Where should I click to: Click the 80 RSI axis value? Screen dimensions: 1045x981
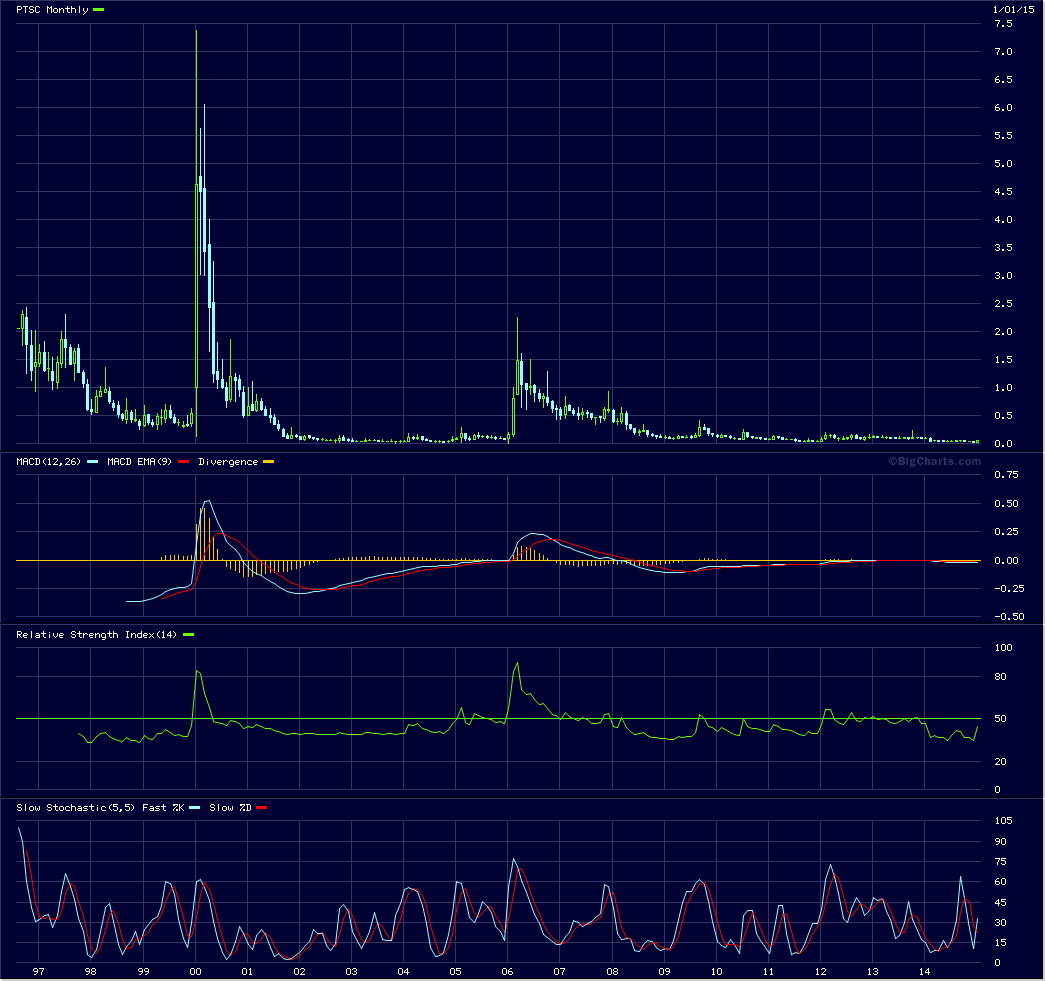1000,676
